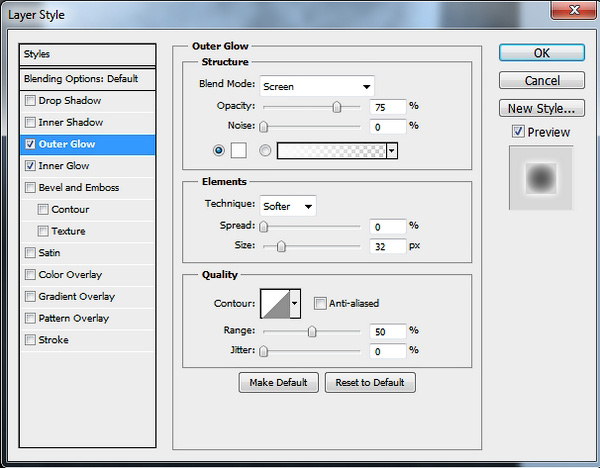Screen dimensions: 600x468
Task: Uncheck the Inner Glow checkbox
Action: point(30,166)
